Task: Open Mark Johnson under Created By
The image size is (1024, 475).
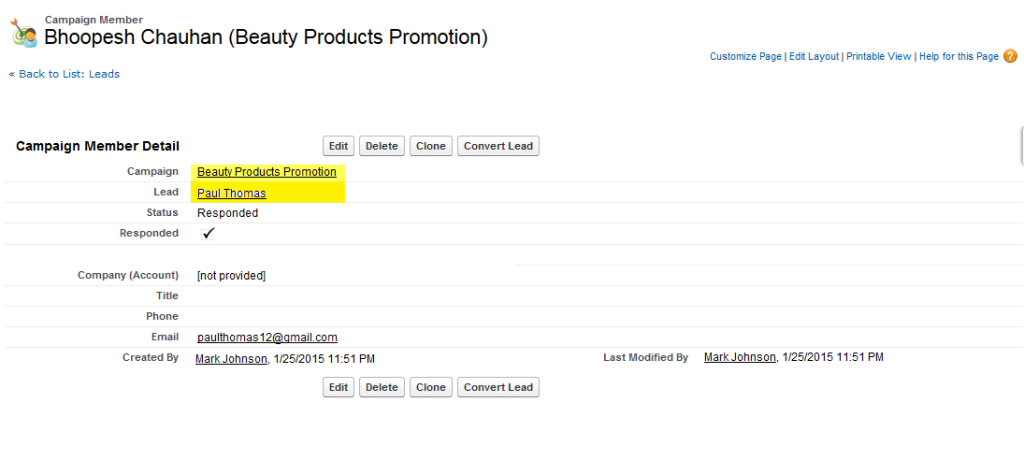Action: pos(231,358)
